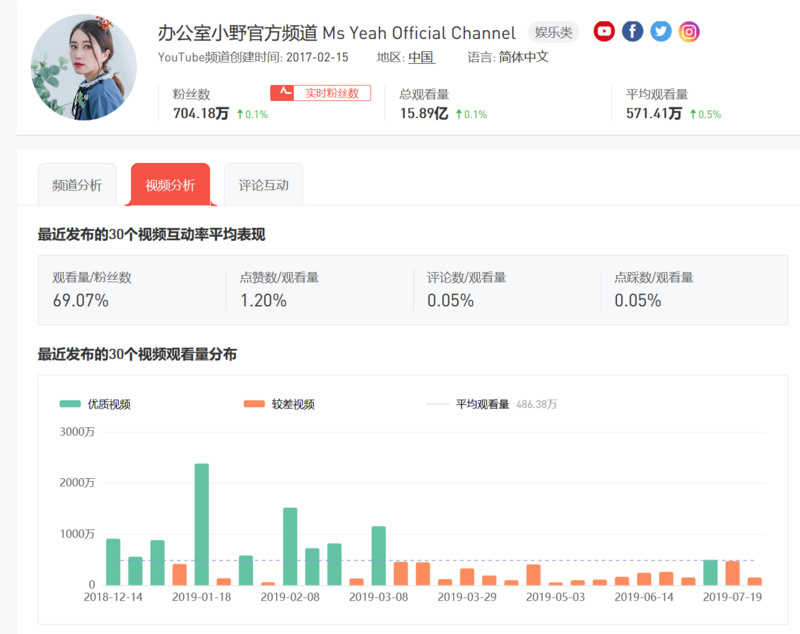
Task: Click the tallest green bar at 2019-01-18
Action: (201, 524)
